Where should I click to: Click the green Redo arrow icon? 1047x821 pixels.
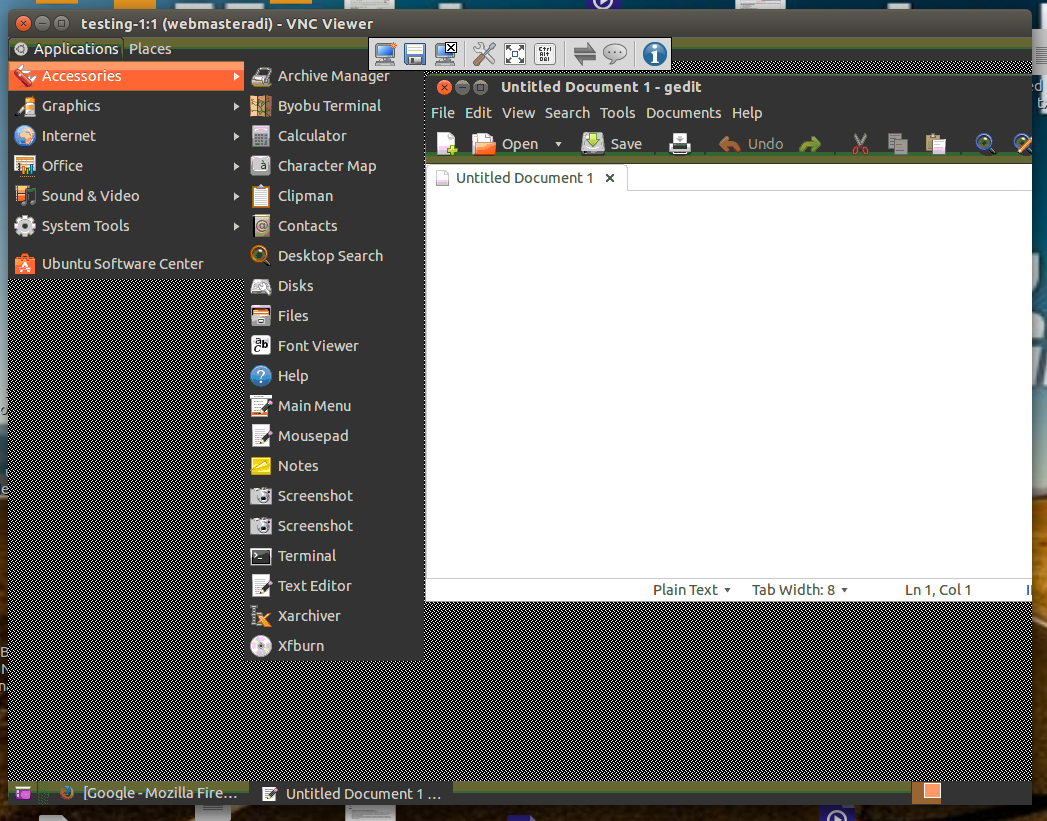coord(810,144)
